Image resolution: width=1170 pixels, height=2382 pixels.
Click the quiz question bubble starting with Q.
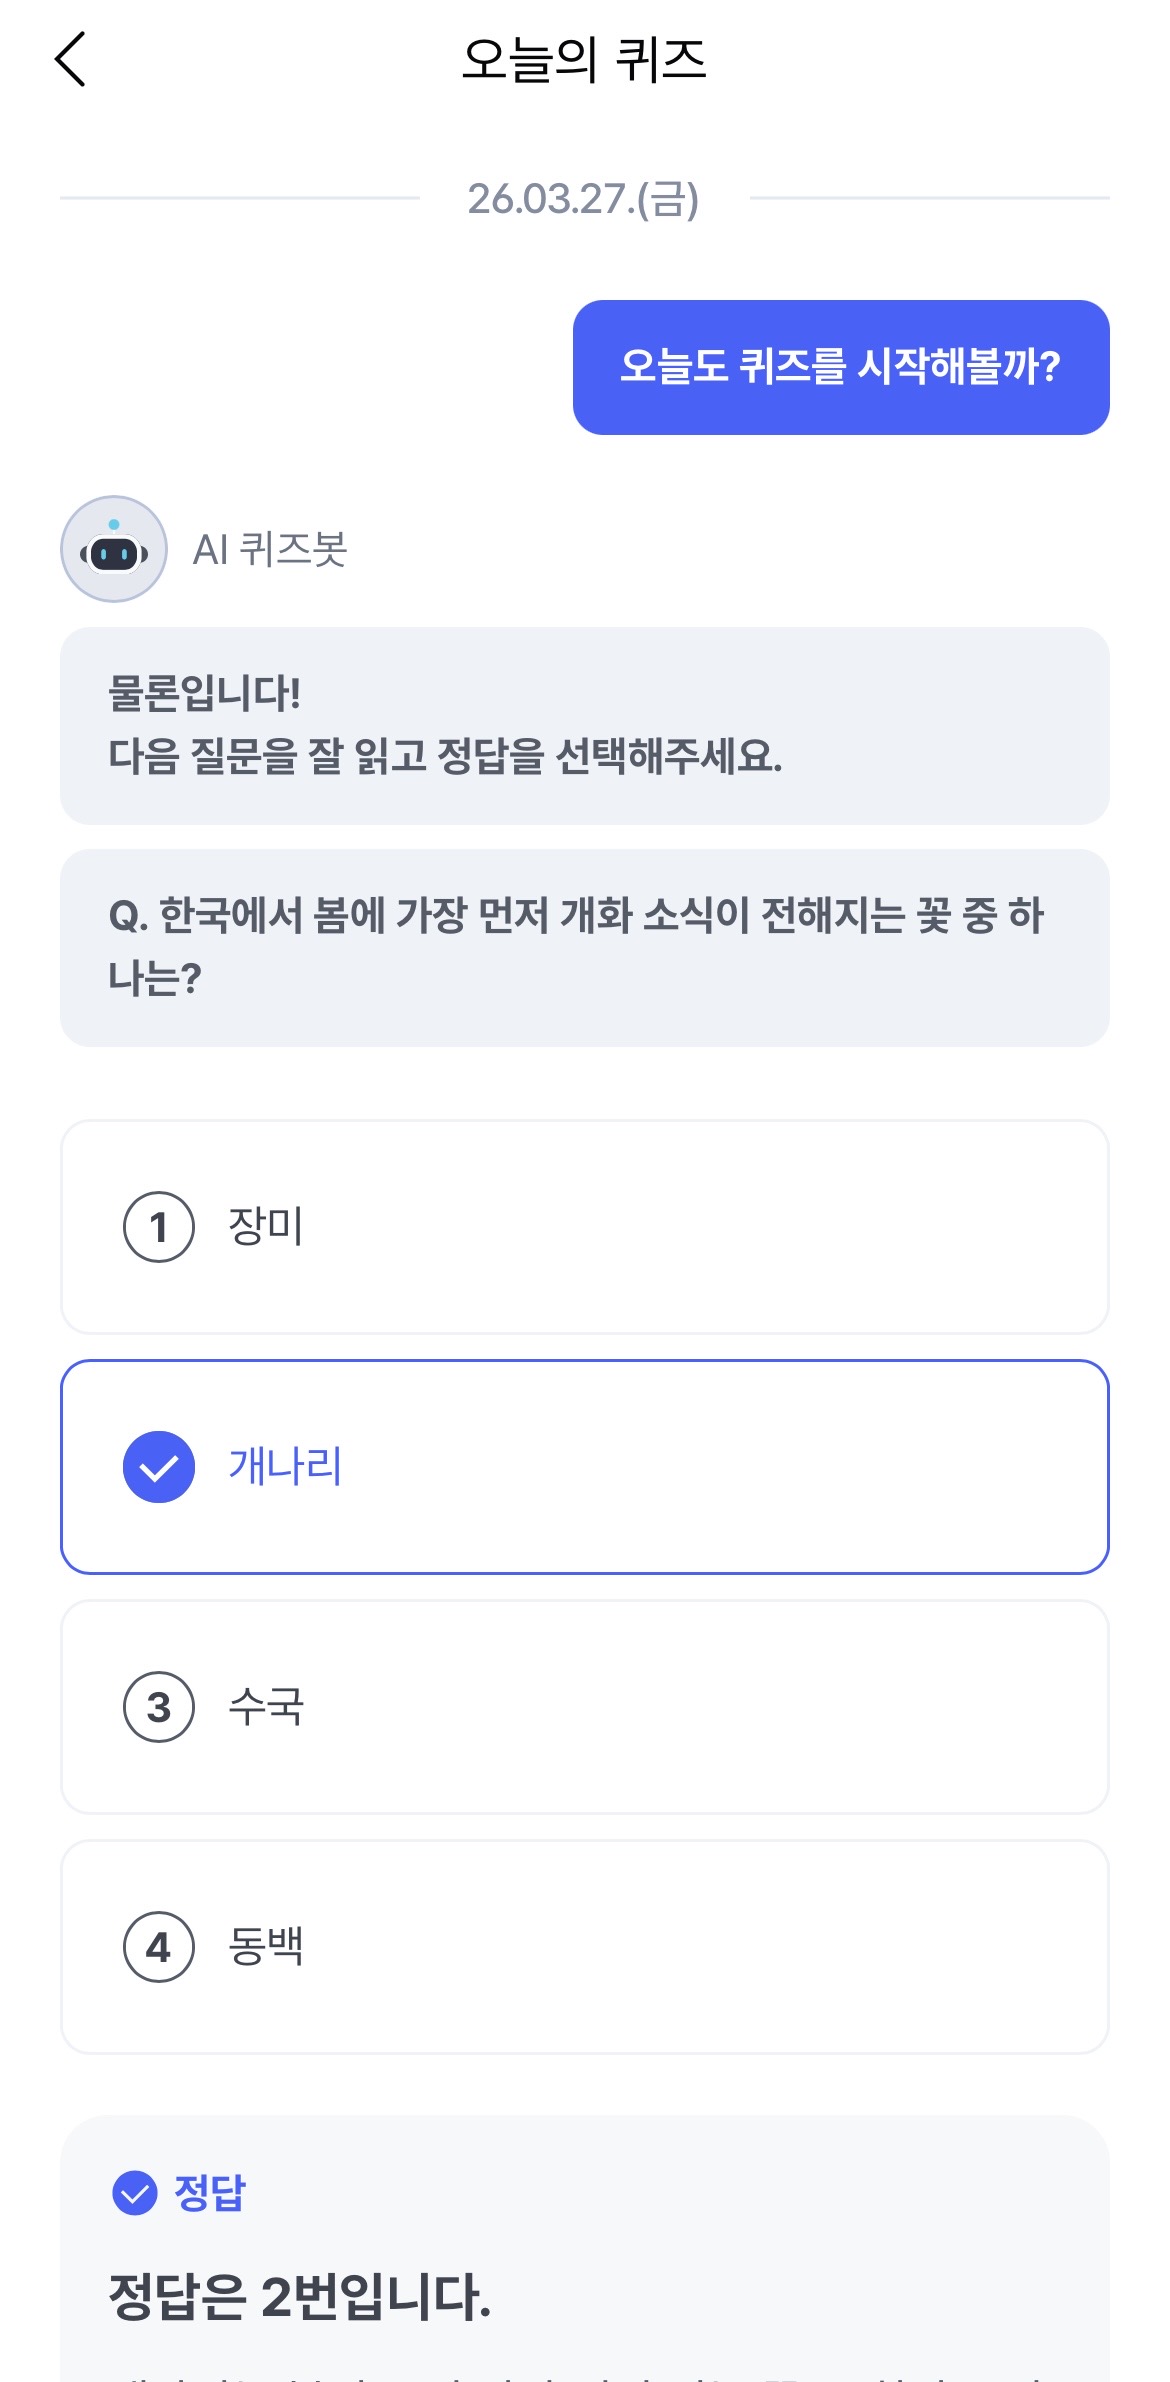(584, 947)
